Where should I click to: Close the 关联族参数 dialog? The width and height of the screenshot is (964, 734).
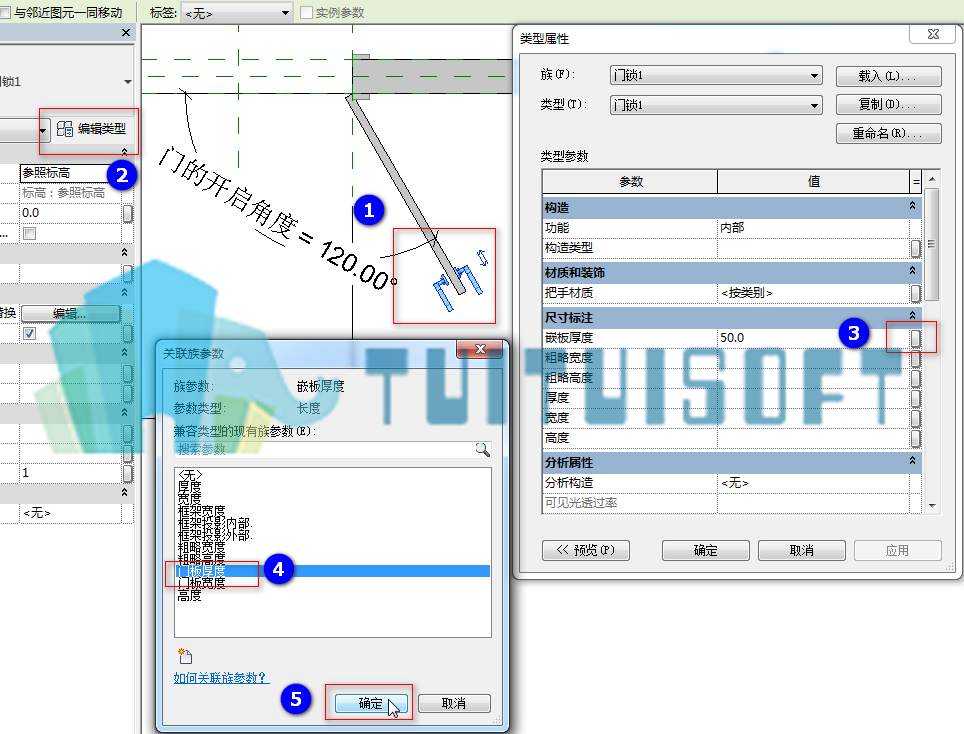[x=481, y=349]
